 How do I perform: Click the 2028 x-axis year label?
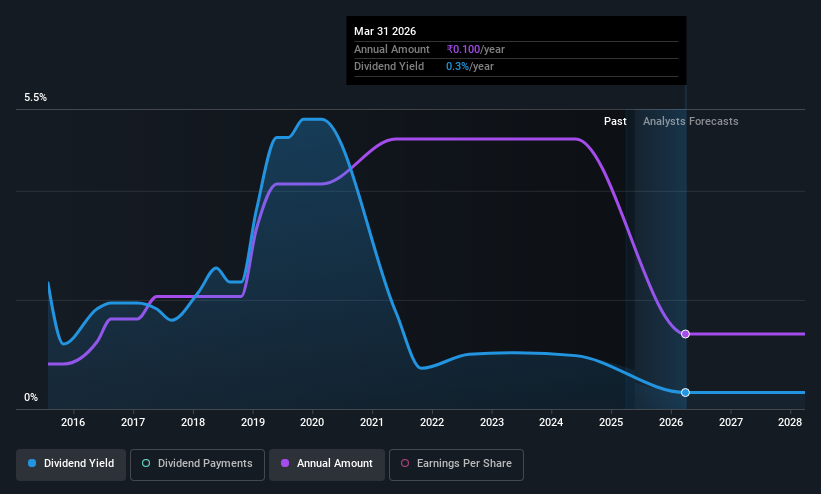(790, 422)
